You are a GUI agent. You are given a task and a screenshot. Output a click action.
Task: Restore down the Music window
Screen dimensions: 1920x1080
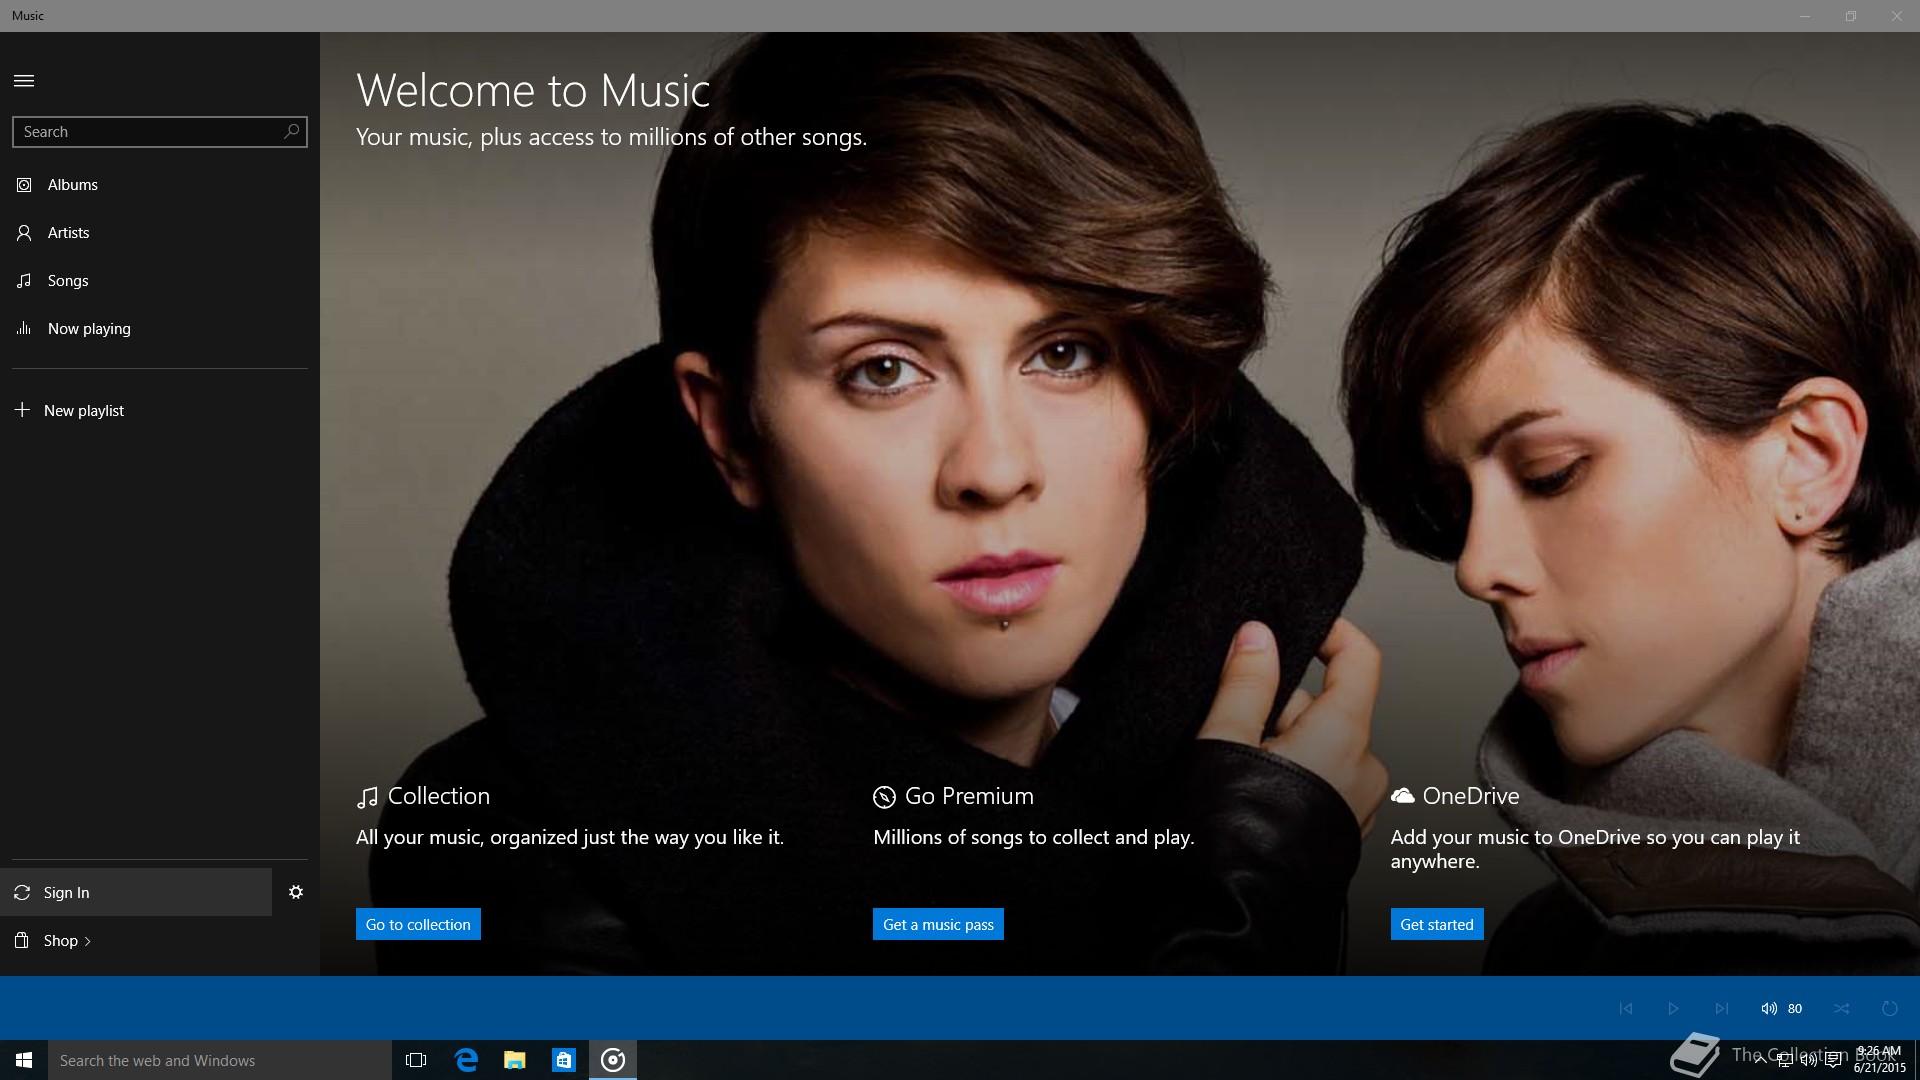1851,16
